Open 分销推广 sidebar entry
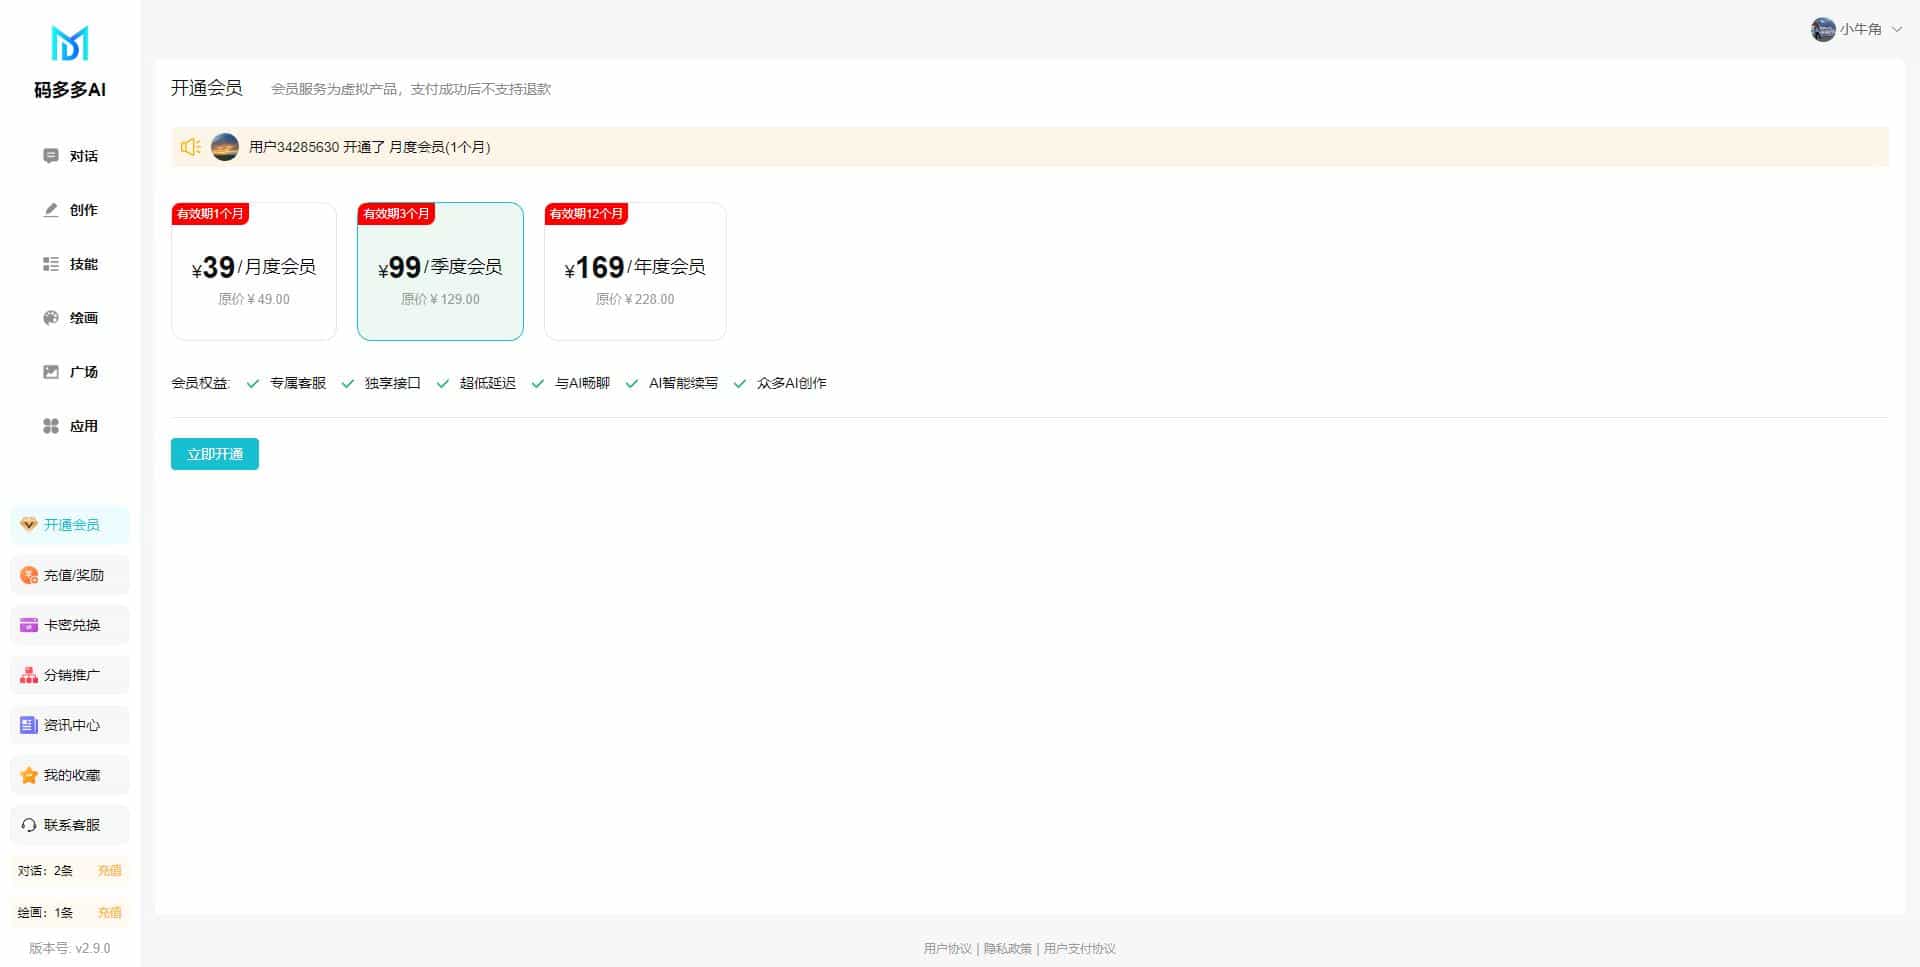 [70, 675]
